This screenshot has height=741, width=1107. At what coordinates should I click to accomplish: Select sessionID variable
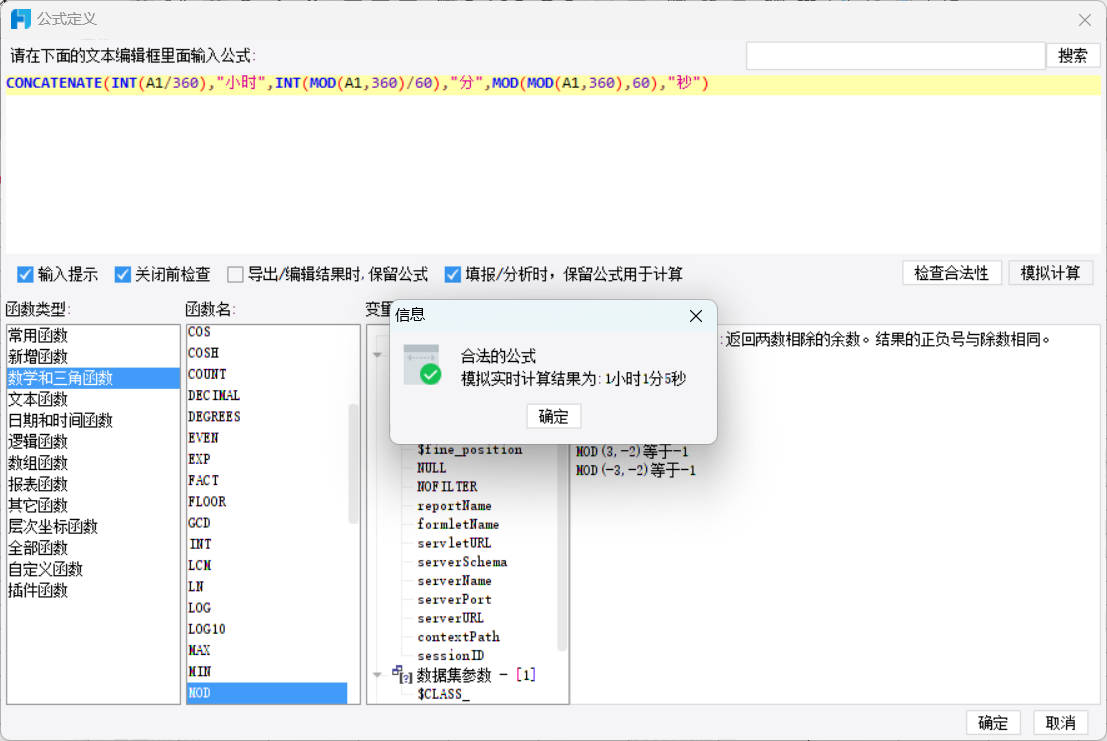[450, 656]
